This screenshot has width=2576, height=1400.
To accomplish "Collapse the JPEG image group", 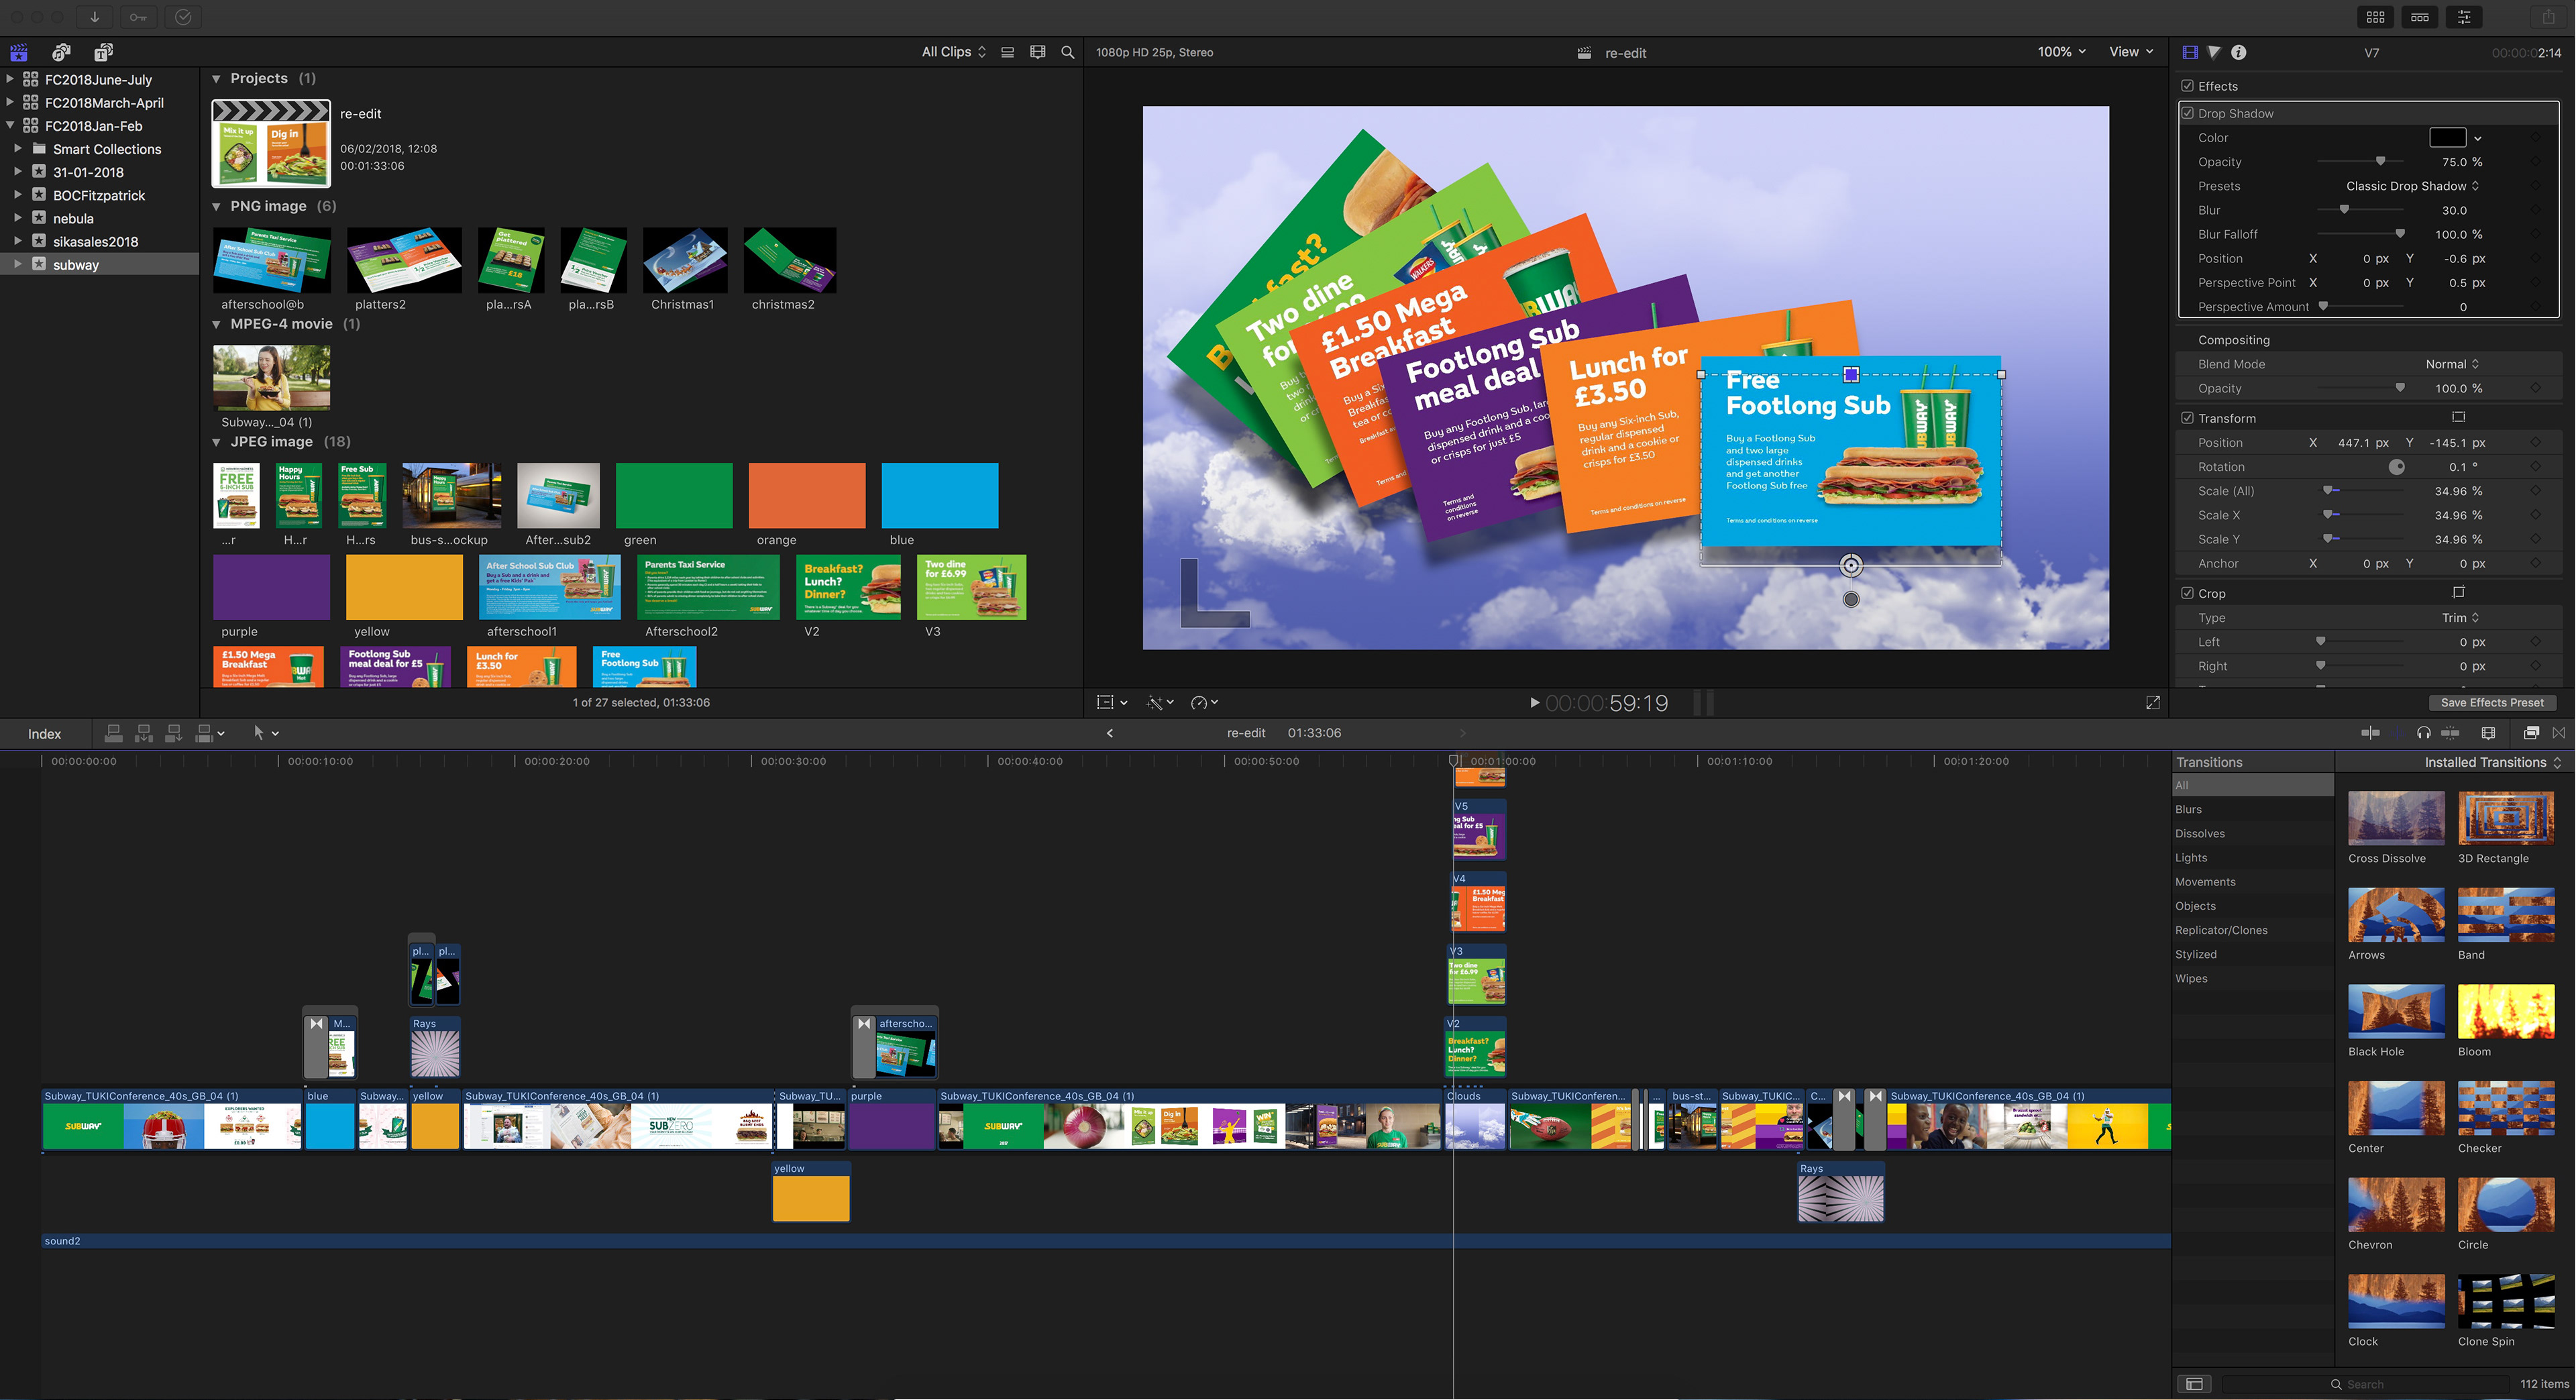I will point(216,442).
